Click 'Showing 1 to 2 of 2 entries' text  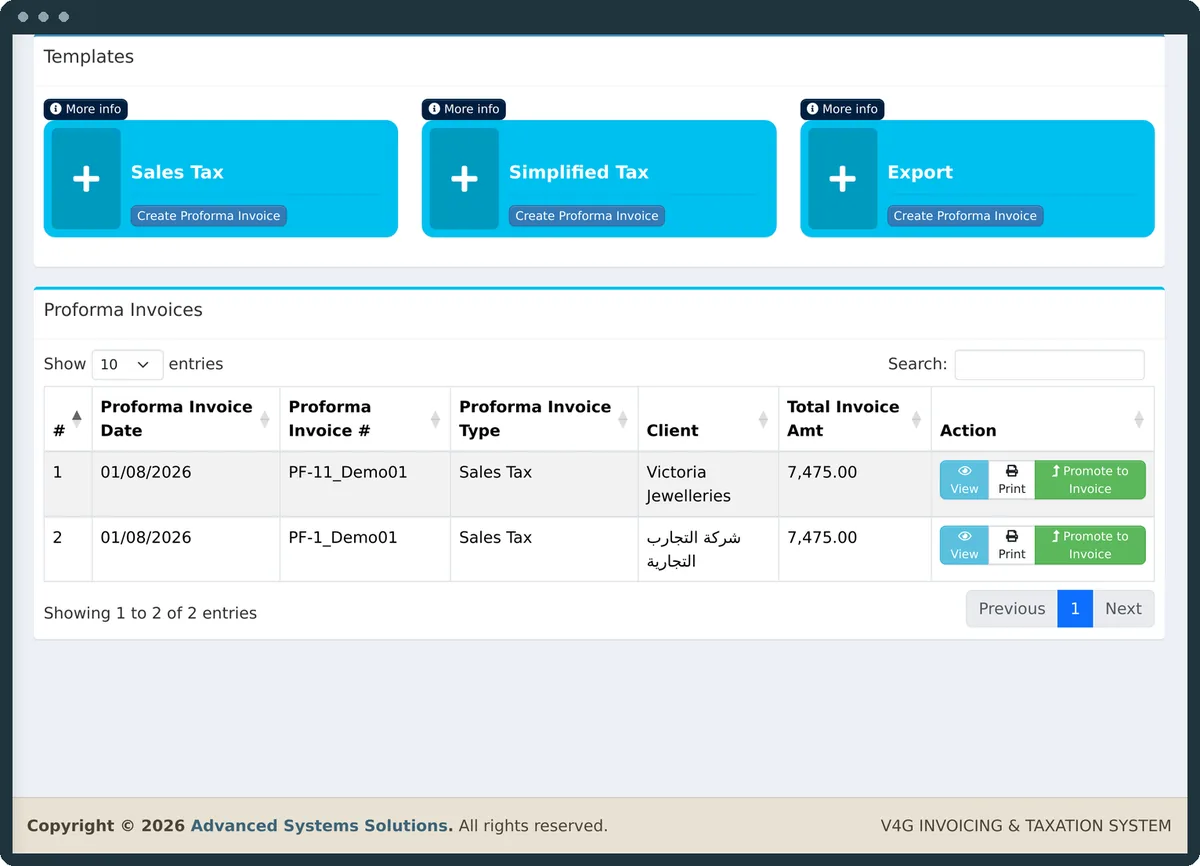[150, 613]
